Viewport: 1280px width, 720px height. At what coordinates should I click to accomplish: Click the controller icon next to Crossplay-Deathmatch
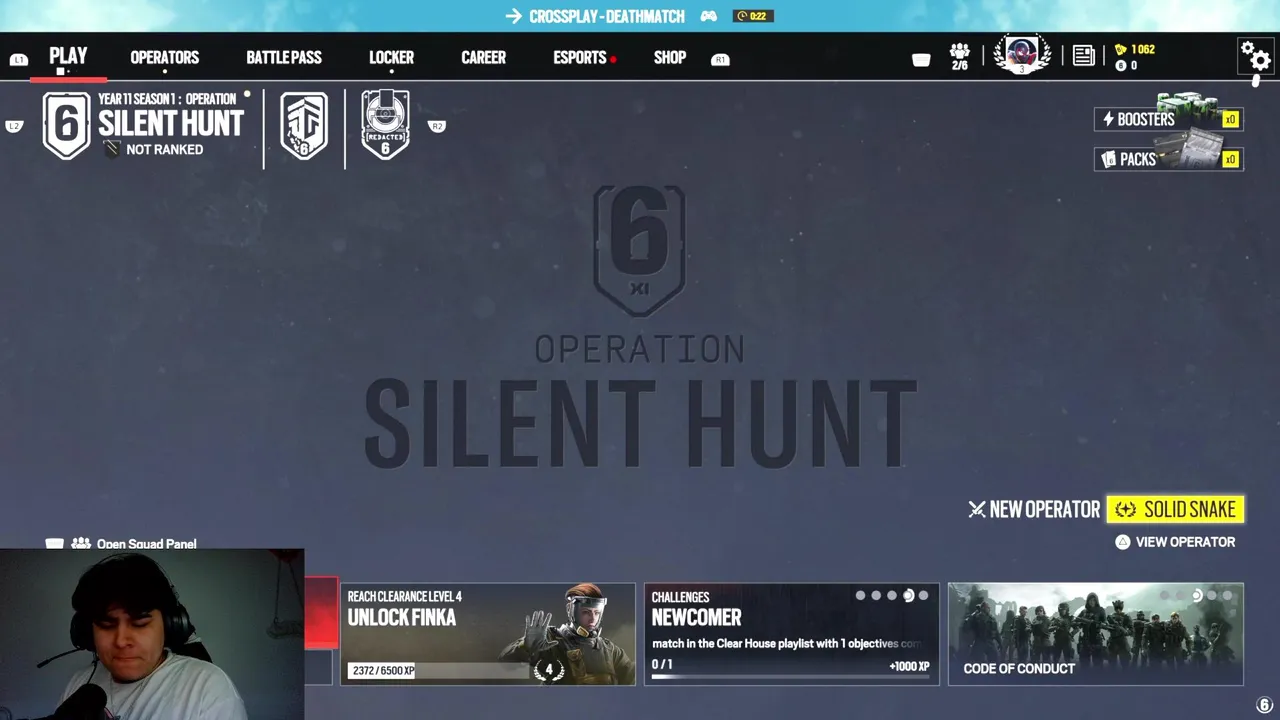click(708, 16)
